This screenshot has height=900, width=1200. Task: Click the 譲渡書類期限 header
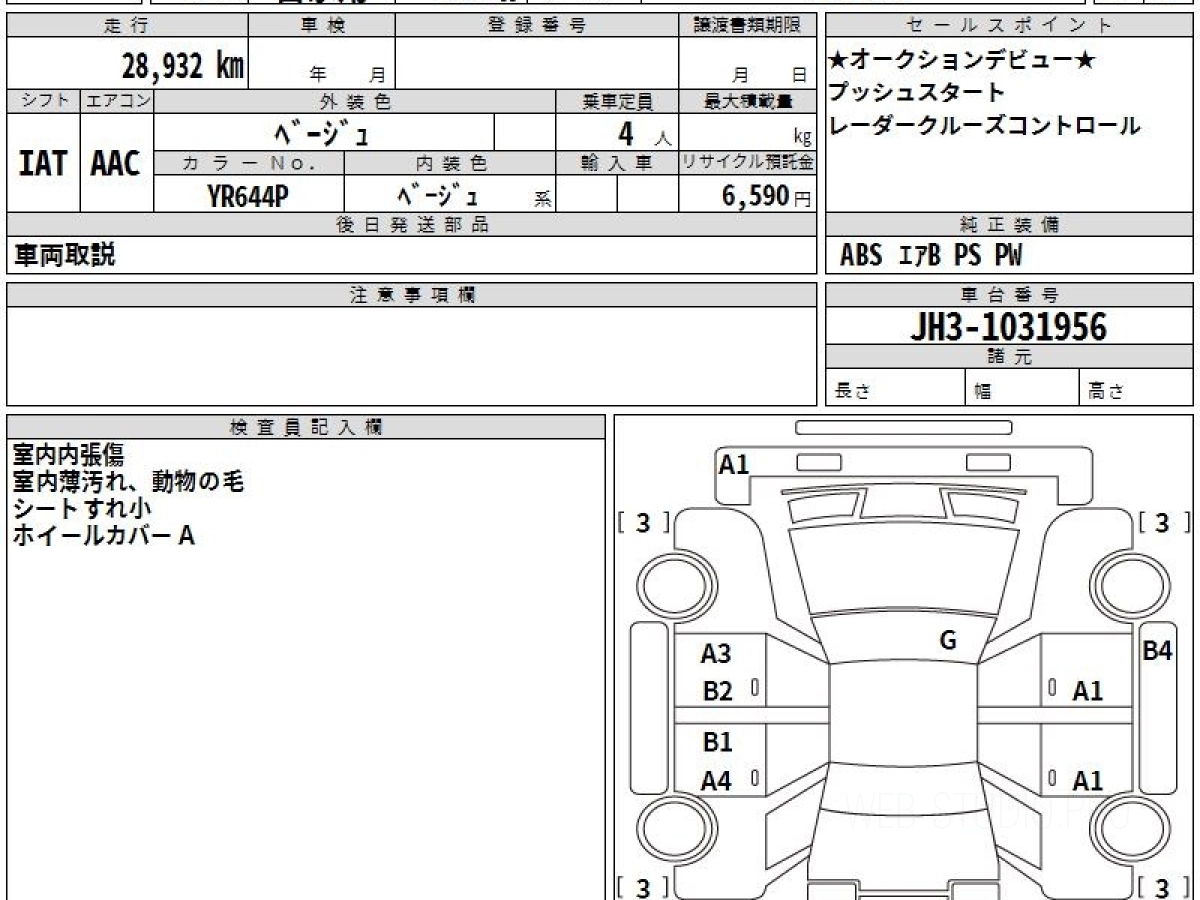747,26
